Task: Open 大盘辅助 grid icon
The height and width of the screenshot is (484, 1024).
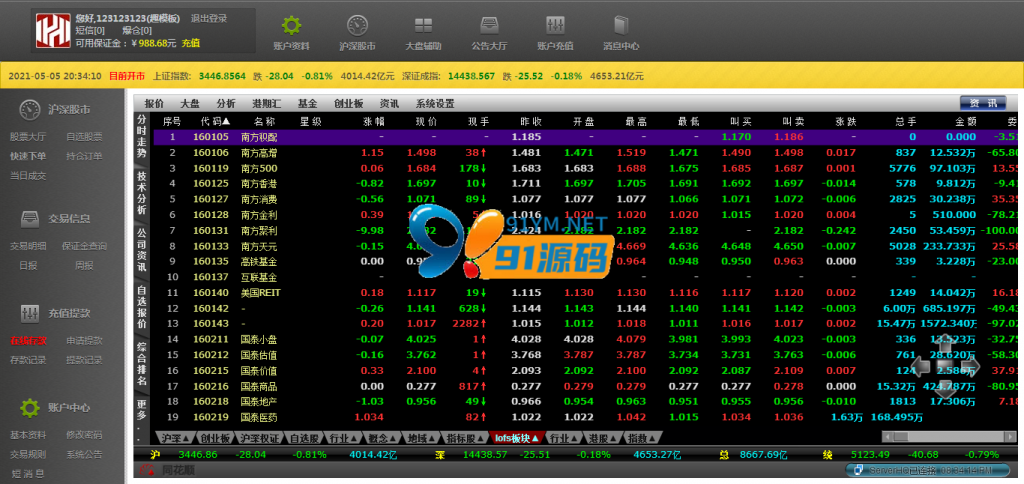Action: point(423,26)
